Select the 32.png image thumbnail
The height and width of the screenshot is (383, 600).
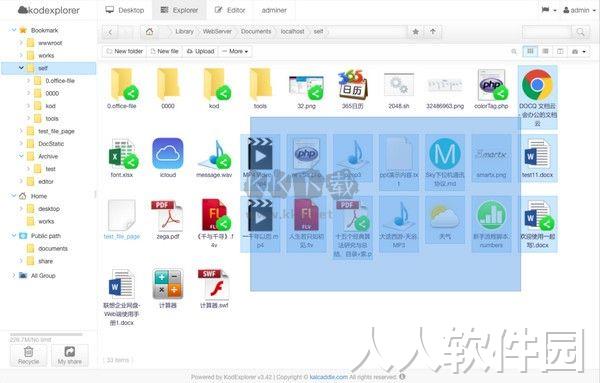pos(306,87)
